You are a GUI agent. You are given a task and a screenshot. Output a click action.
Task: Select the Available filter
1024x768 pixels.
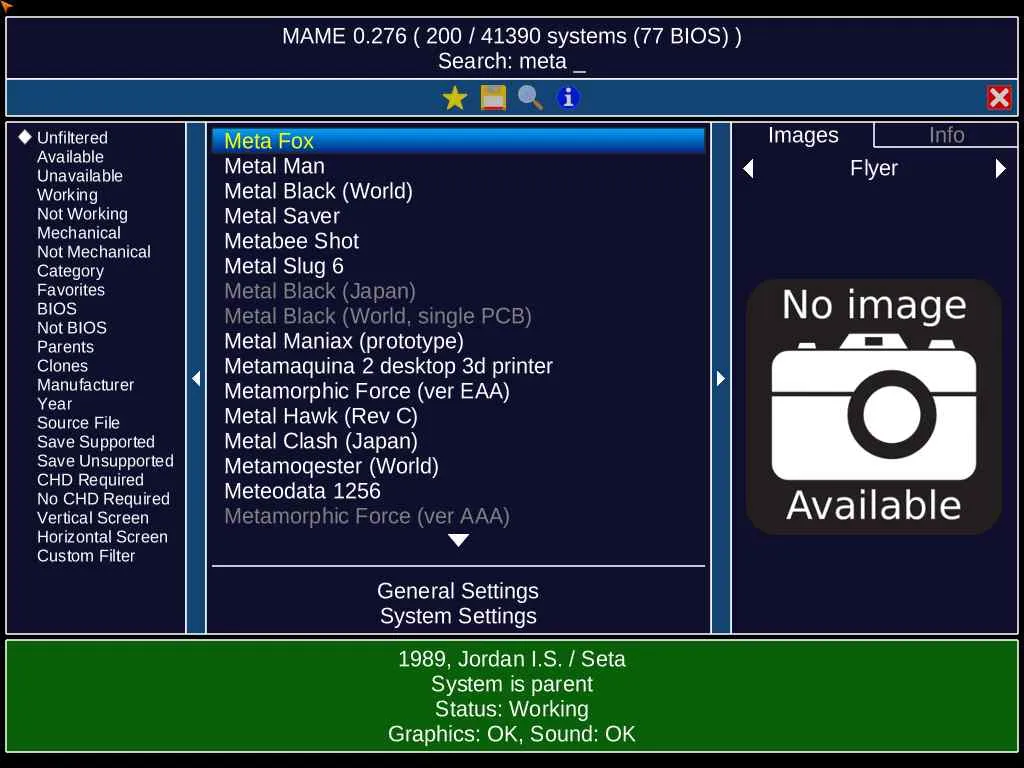click(x=70, y=157)
